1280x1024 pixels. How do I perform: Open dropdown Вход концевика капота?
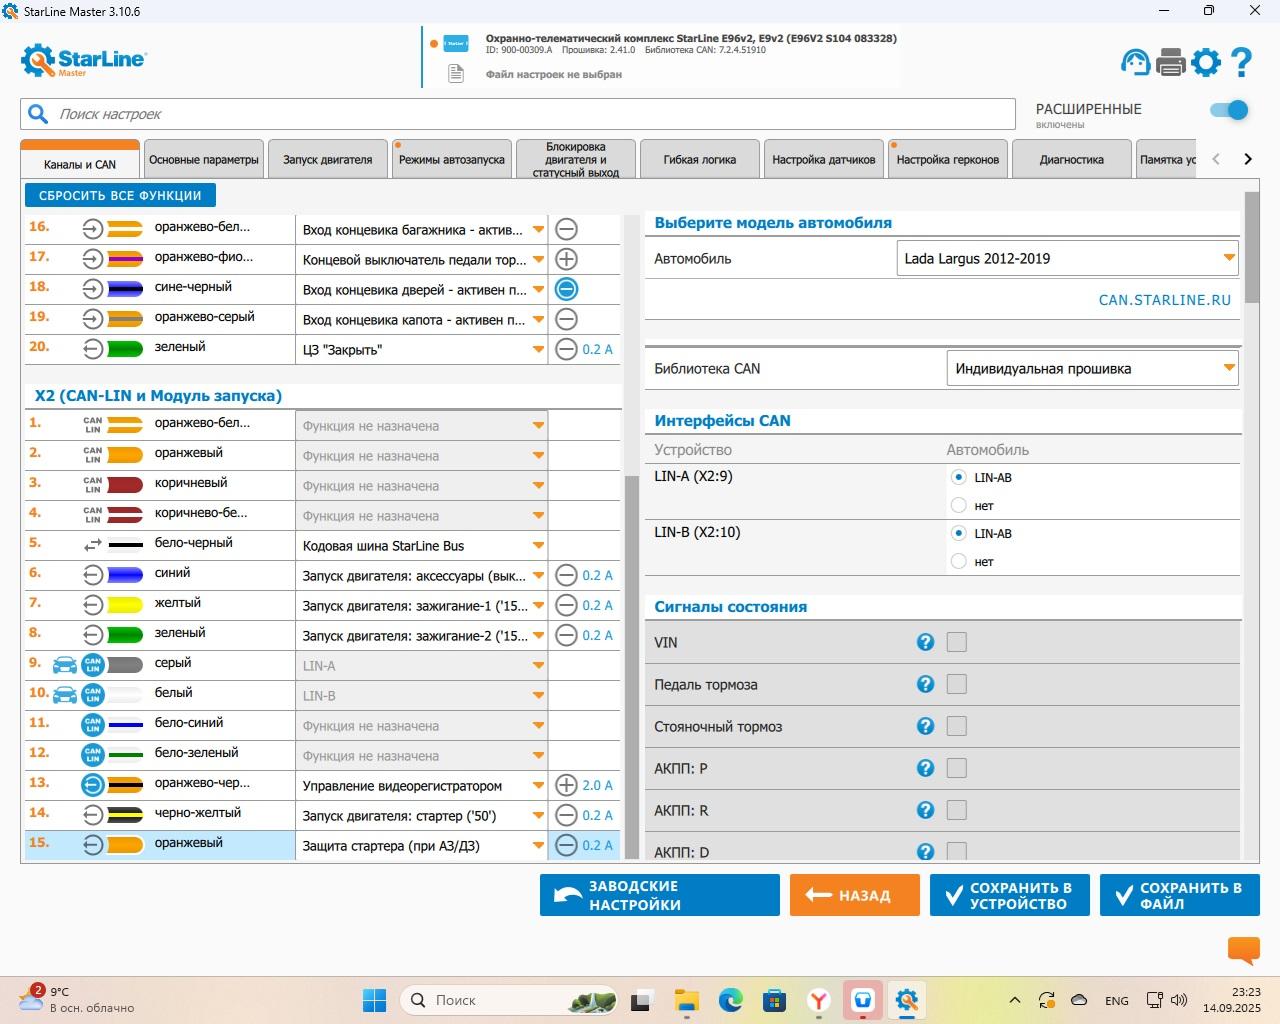[421, 320]
